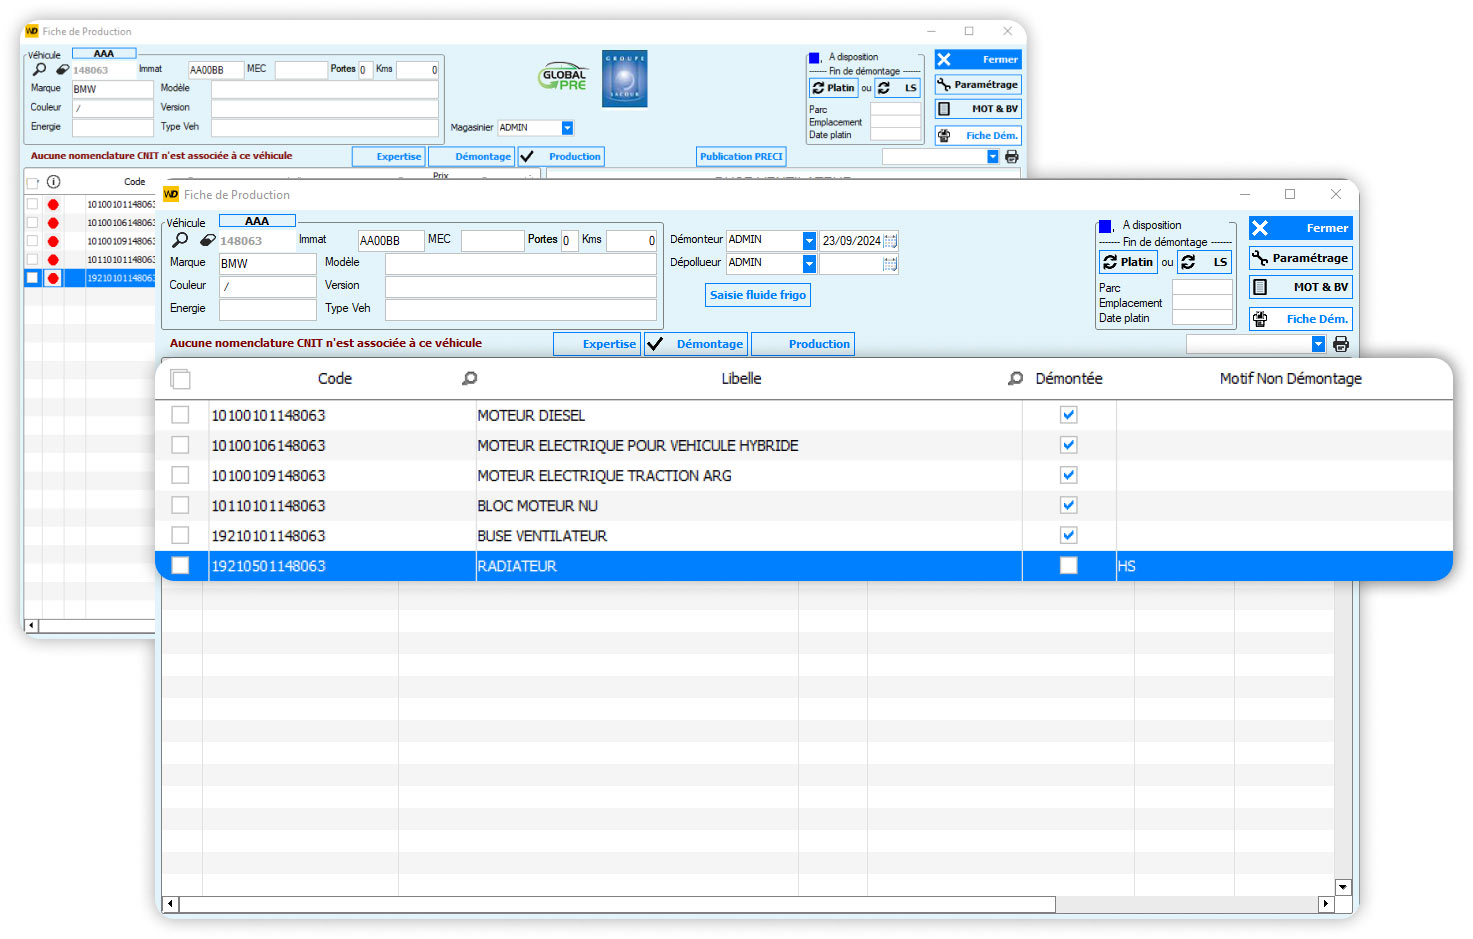Click Fermer button in front window
The height and width of the screenshot is (939, 1473).
(1300, 228)
